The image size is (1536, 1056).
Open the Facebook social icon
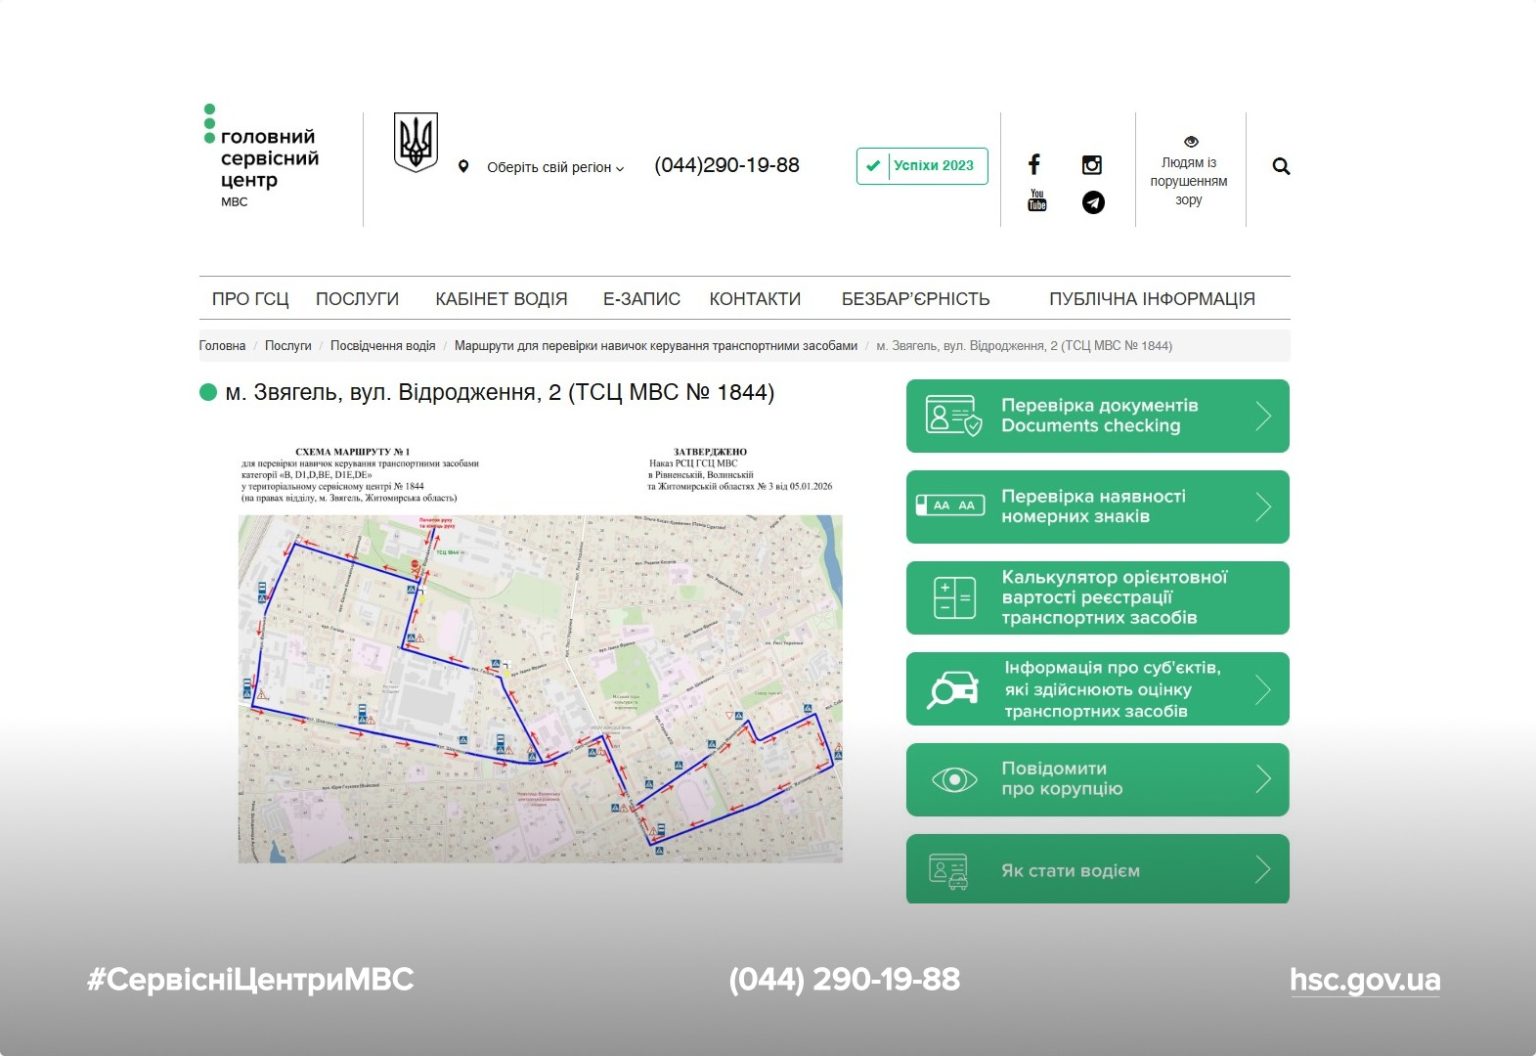click(1034, 164)
